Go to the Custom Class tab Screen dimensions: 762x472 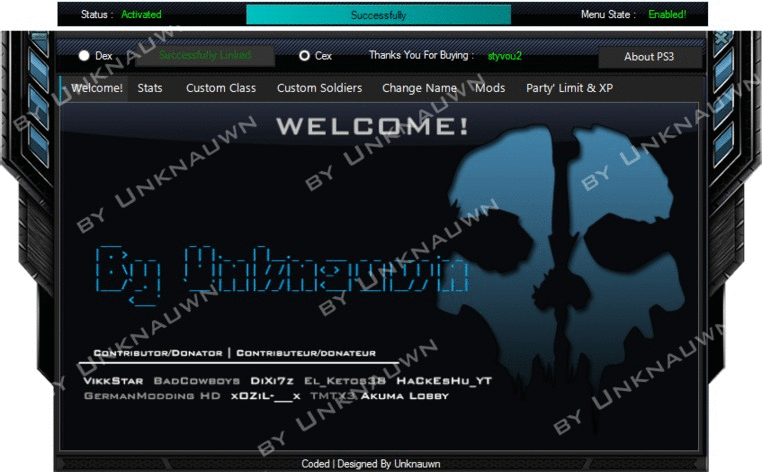(221, 88)
